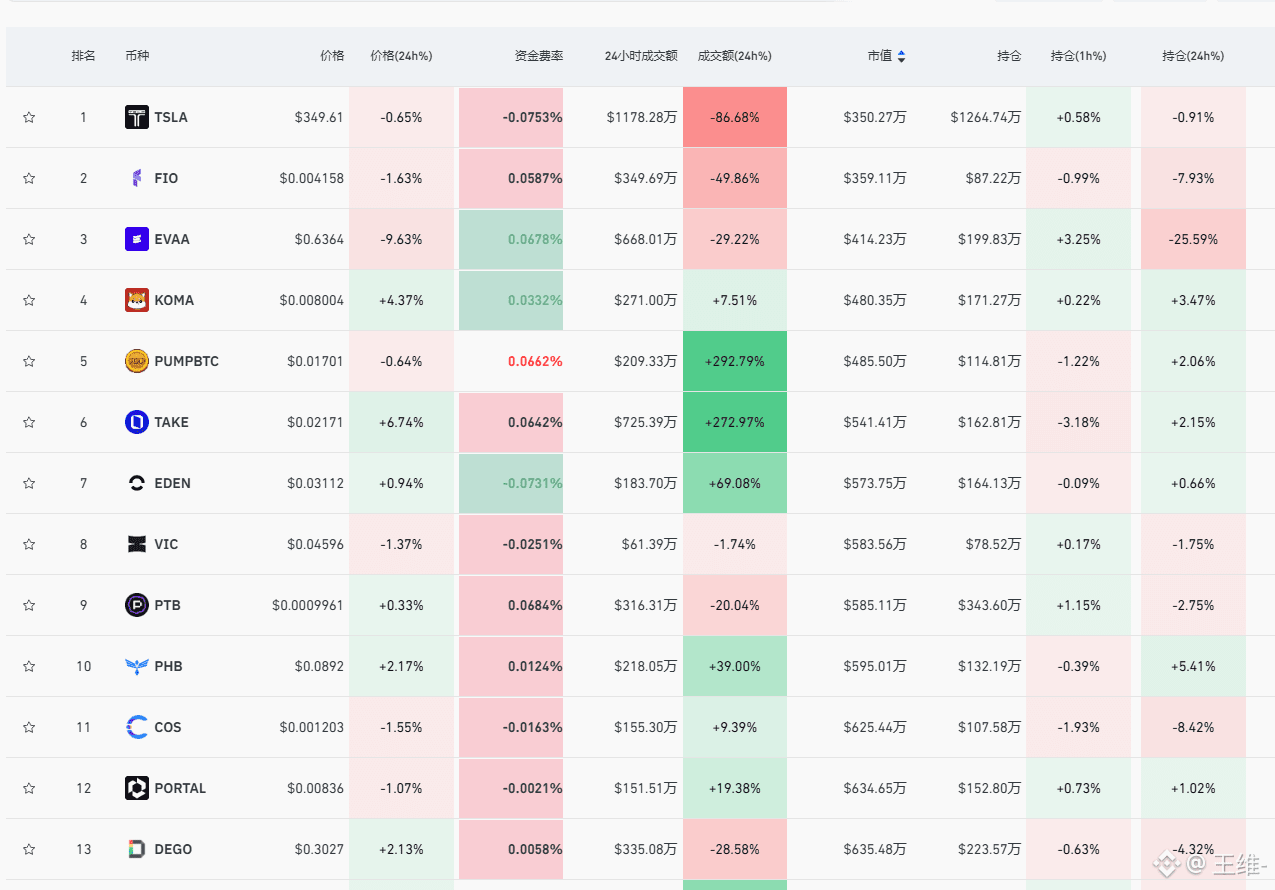Click the FIO coin logo
The height and width of the screenshot is (890, 1275).
tap(137, 178)
